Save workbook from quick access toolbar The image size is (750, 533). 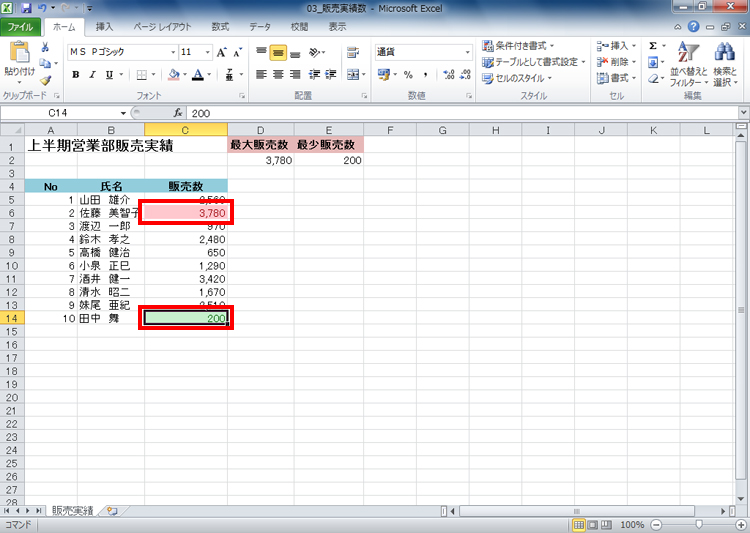click(x=26, y=8)
